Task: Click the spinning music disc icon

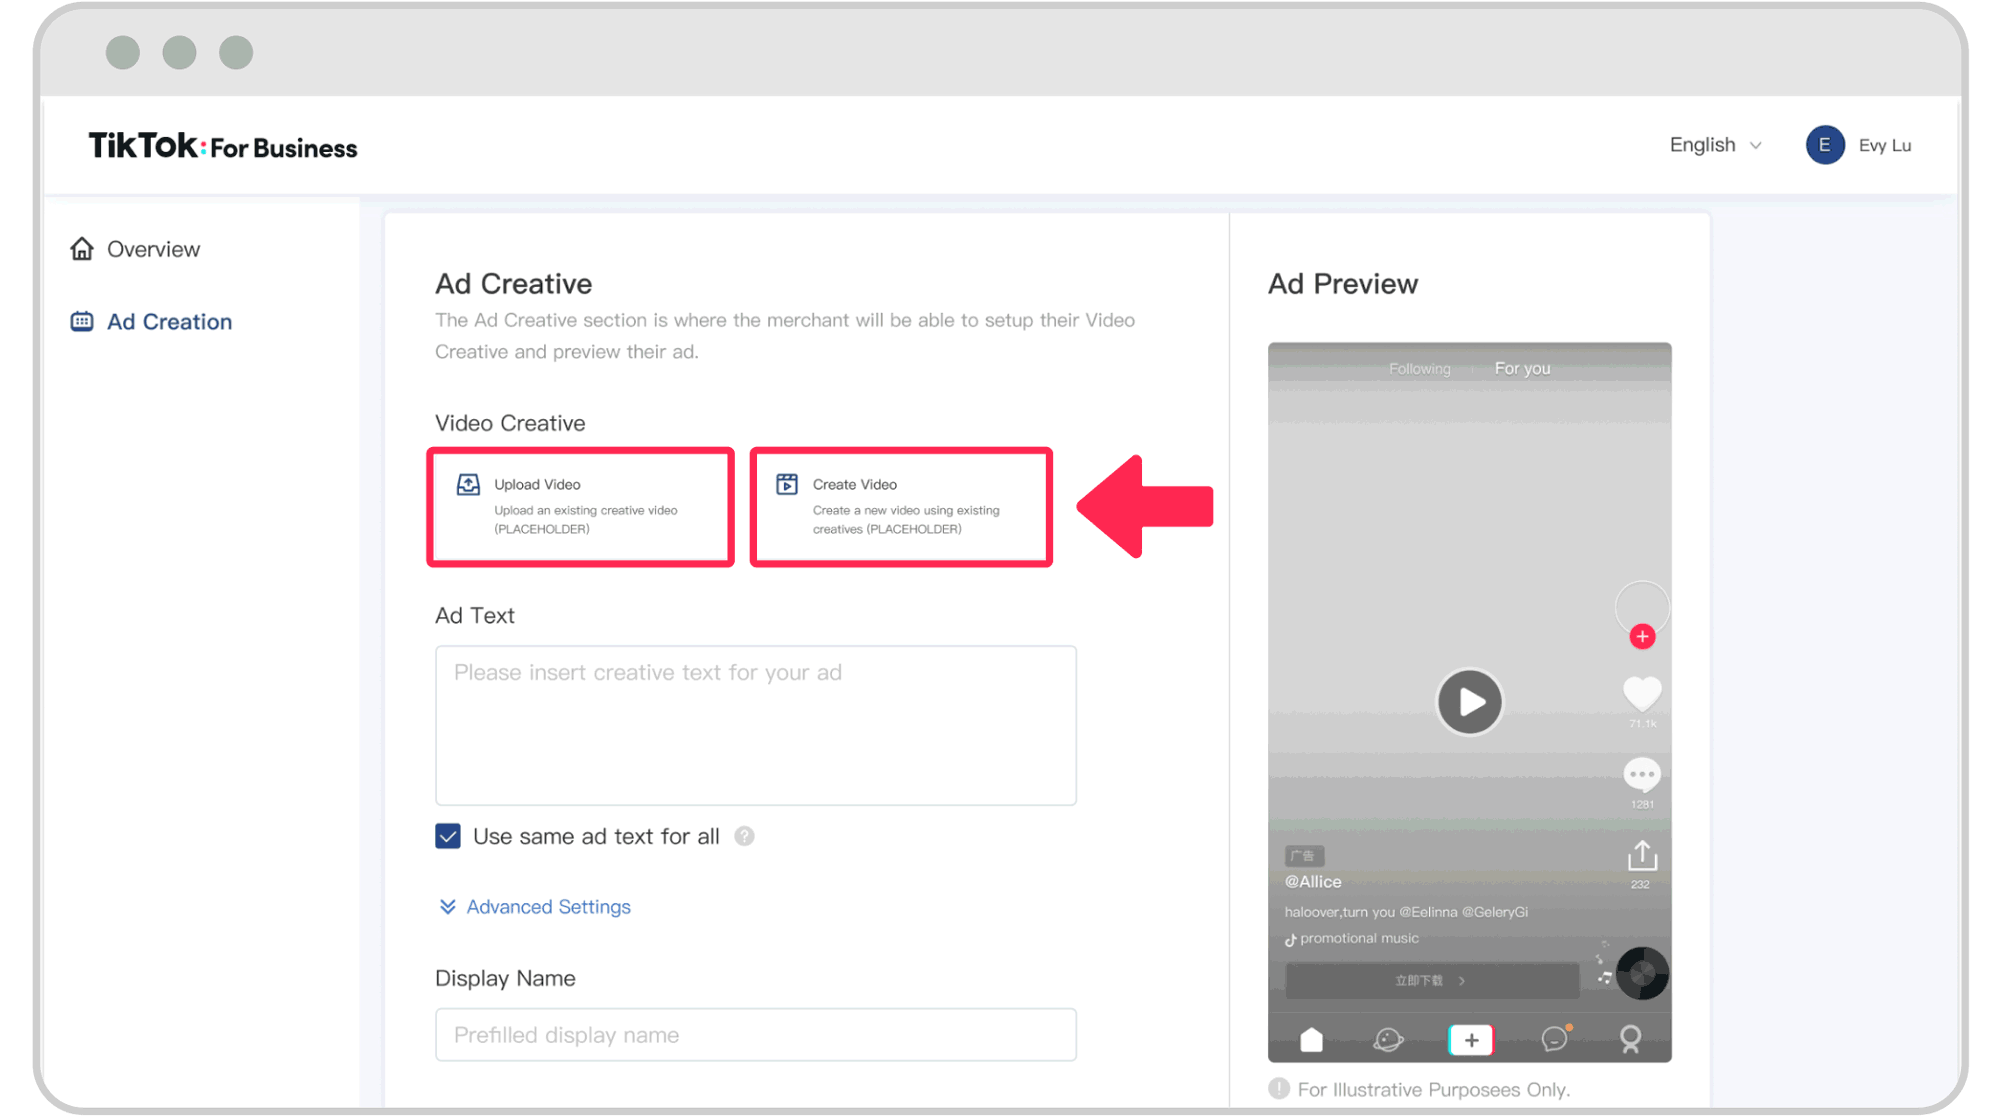Action: tap(1642, 973)
